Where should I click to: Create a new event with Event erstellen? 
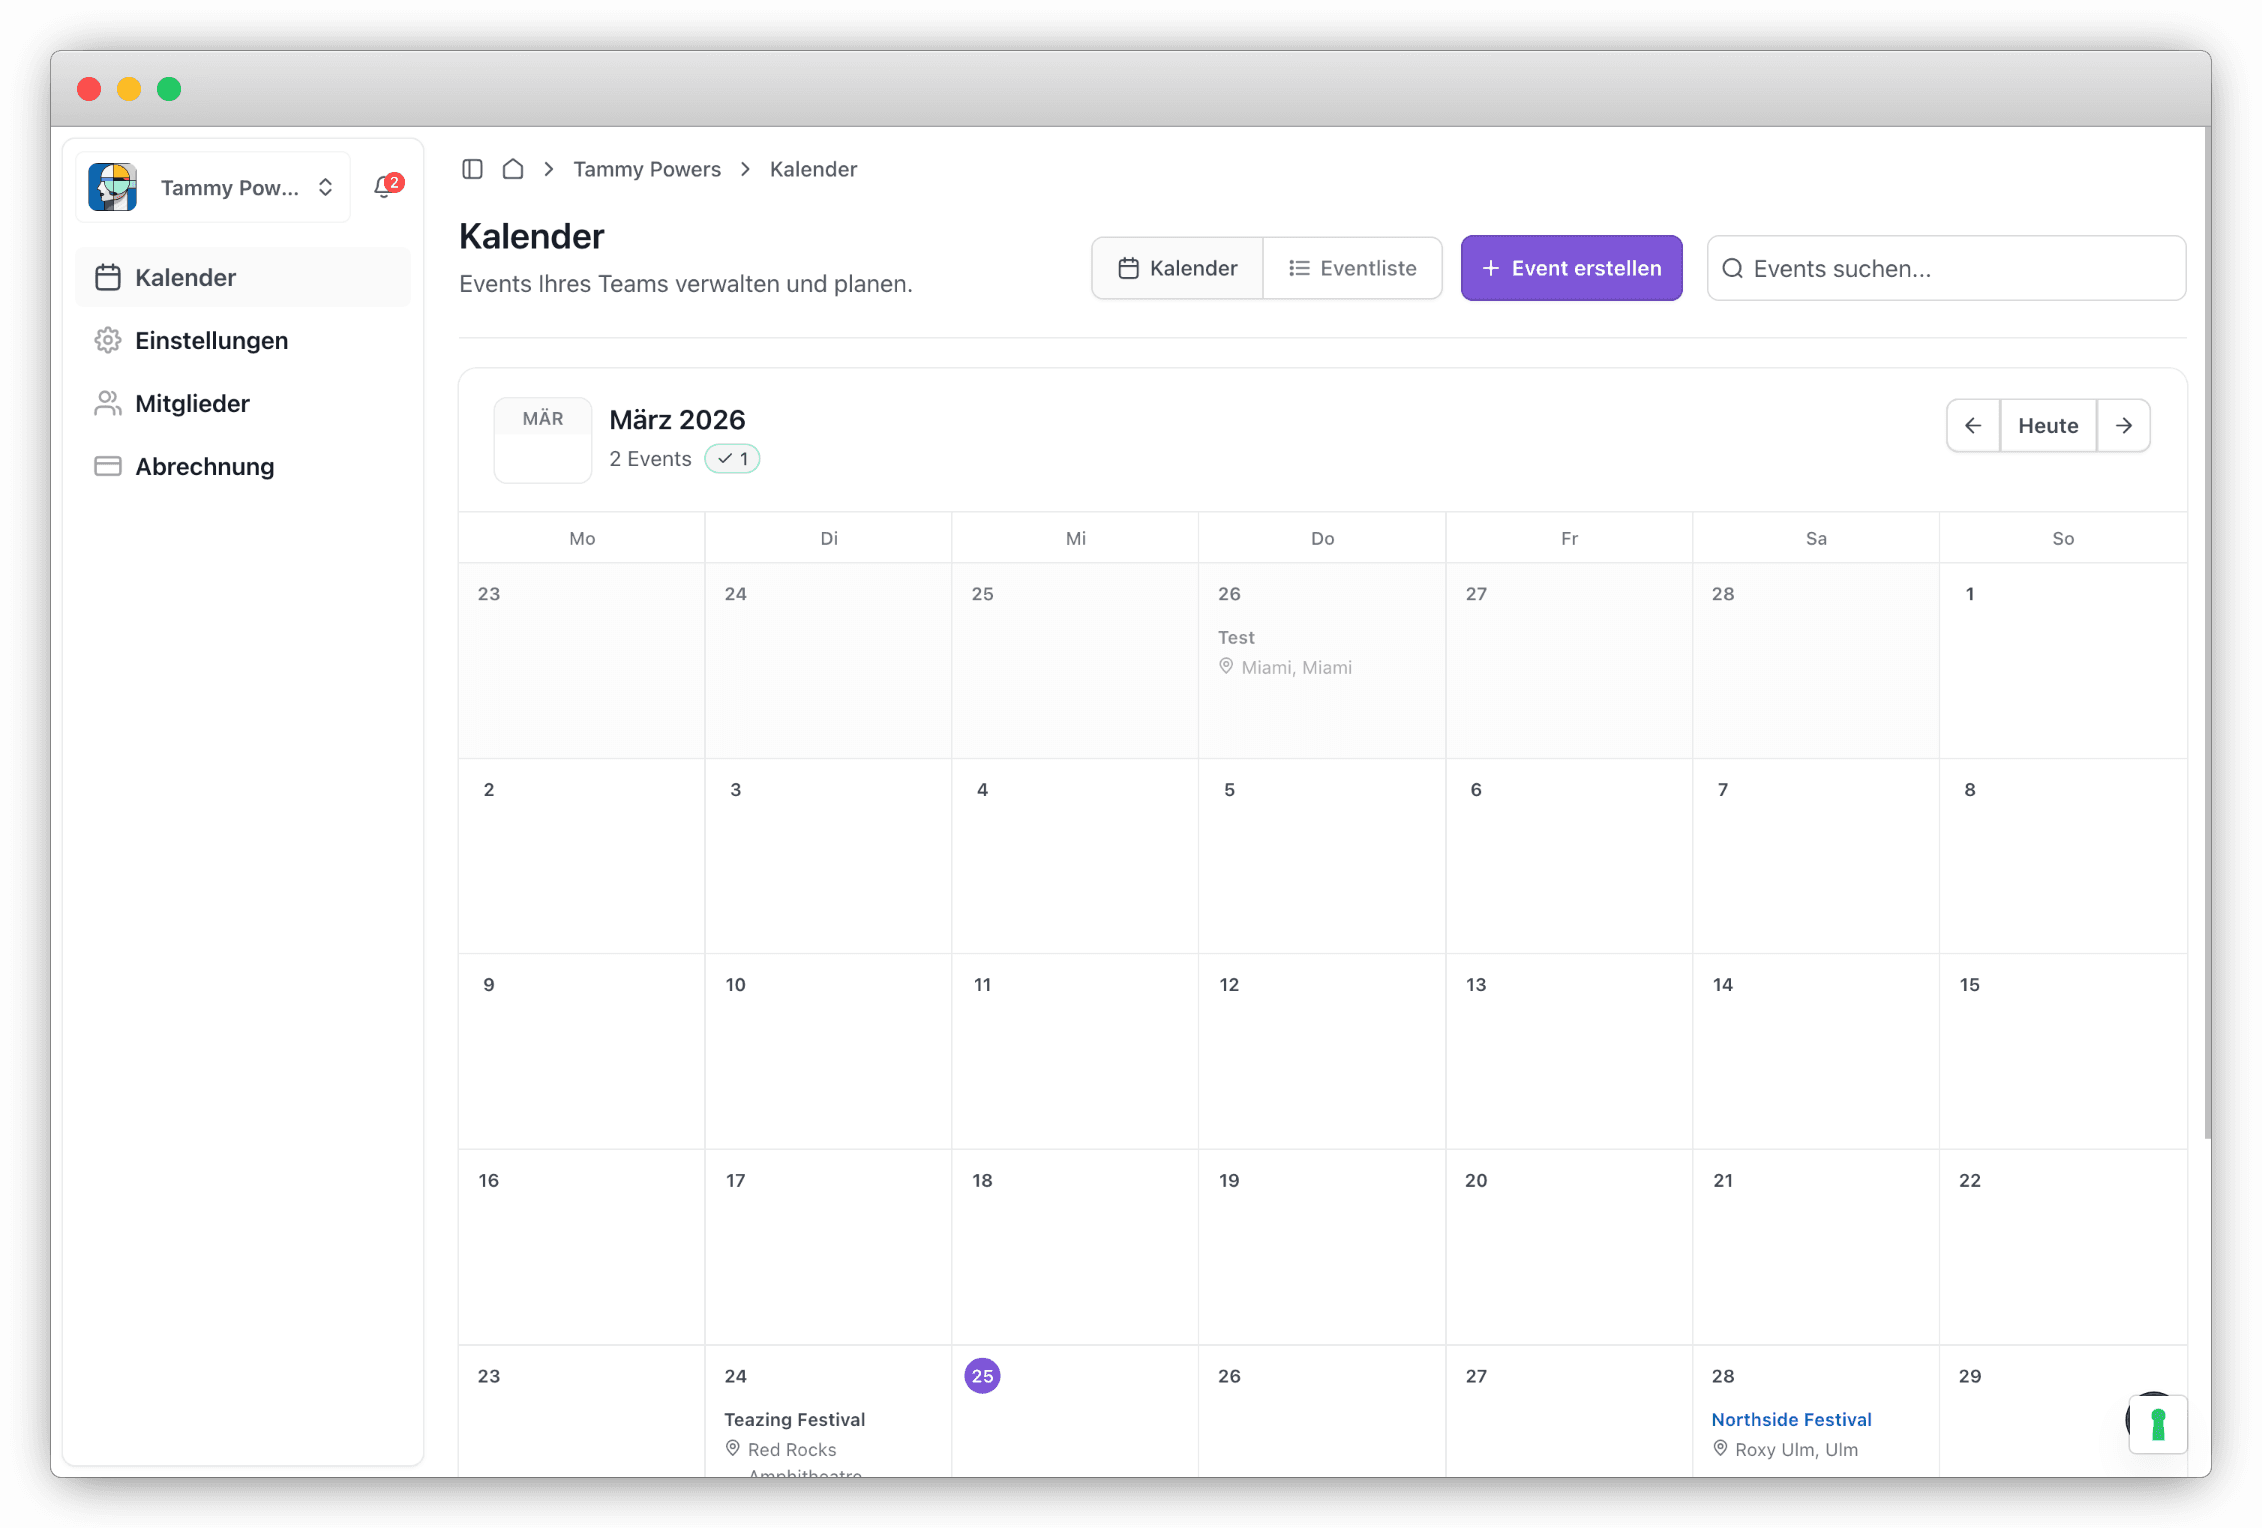pyautogui.click(x=1571, y=267)
